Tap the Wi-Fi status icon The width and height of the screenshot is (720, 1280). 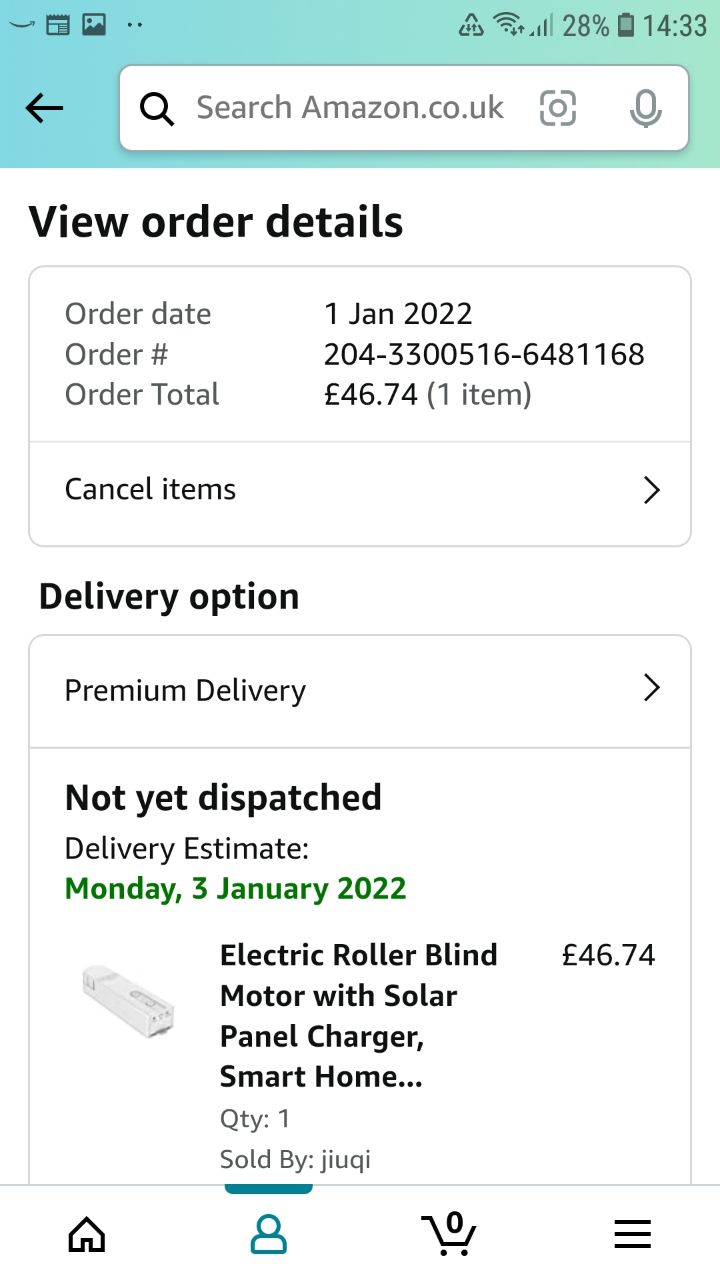point(507,25)
